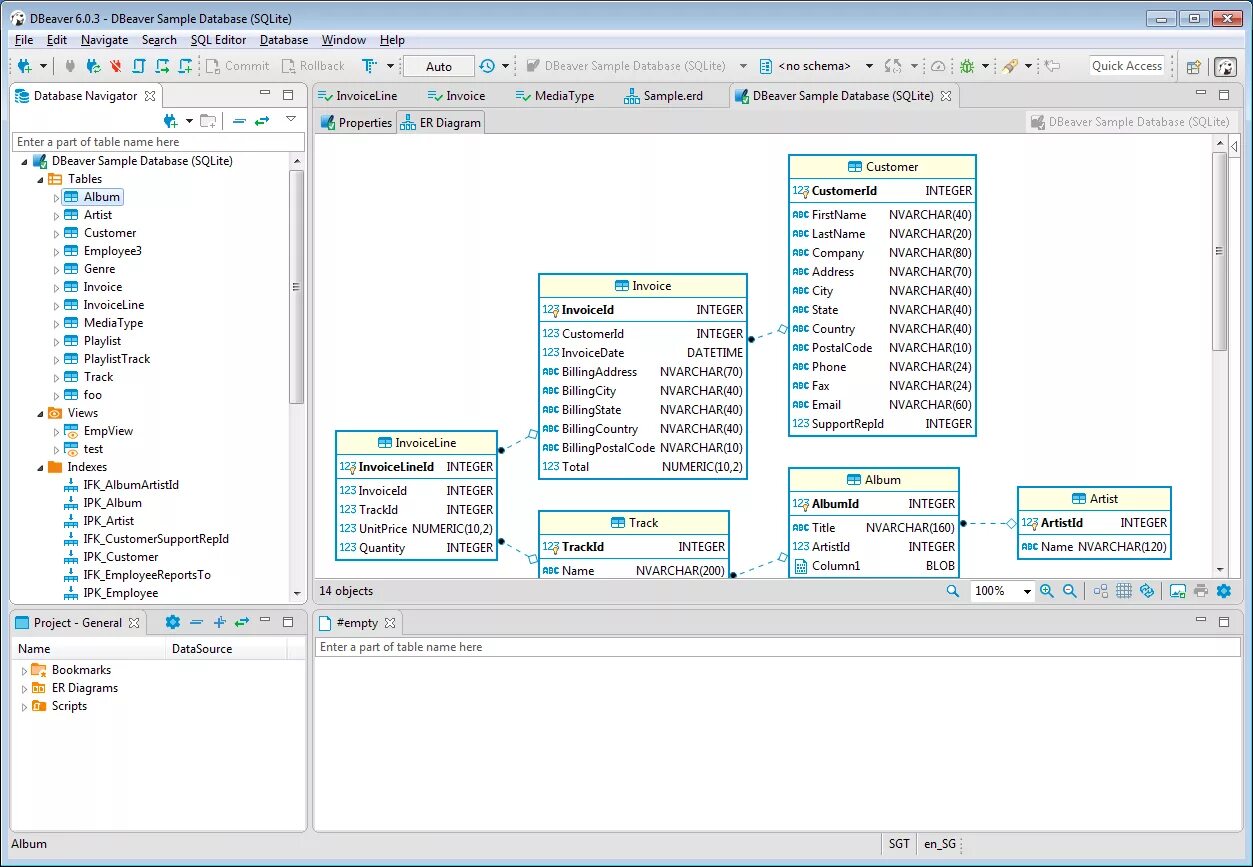Click the Rollback button

pos(311,66)
